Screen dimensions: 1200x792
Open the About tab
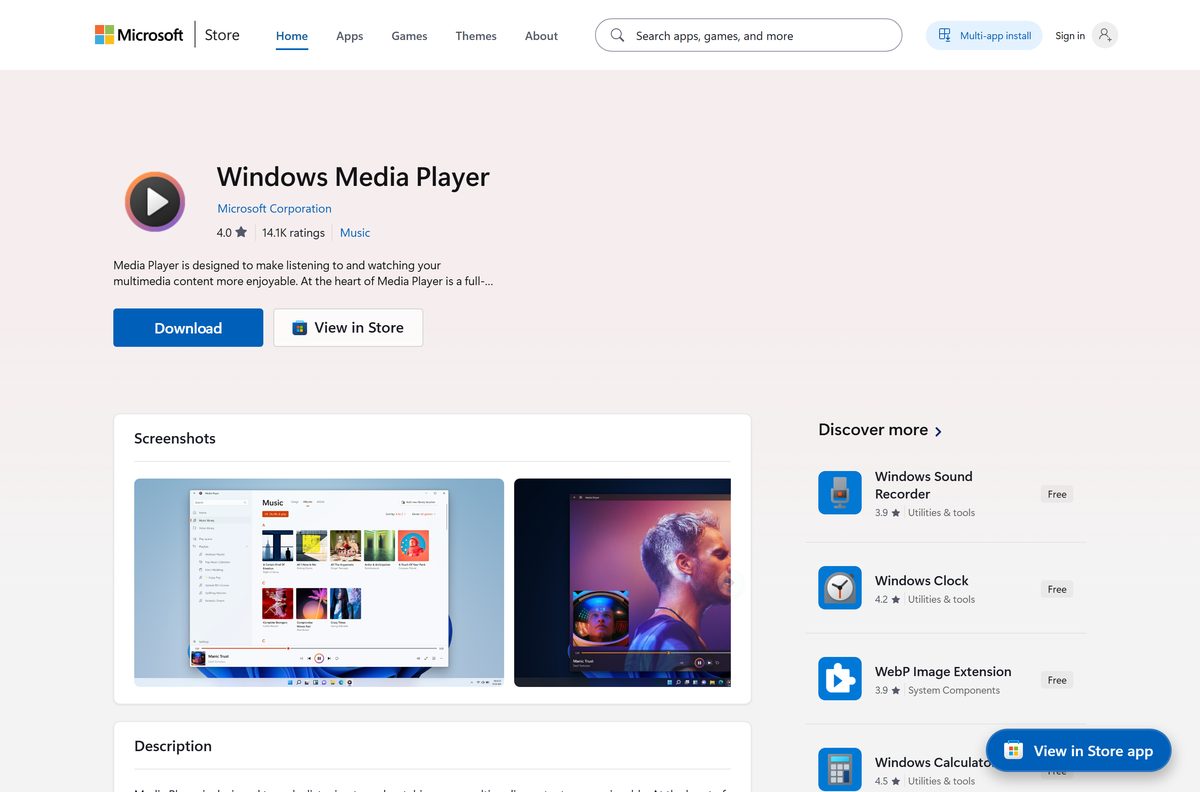coord(541,36)
